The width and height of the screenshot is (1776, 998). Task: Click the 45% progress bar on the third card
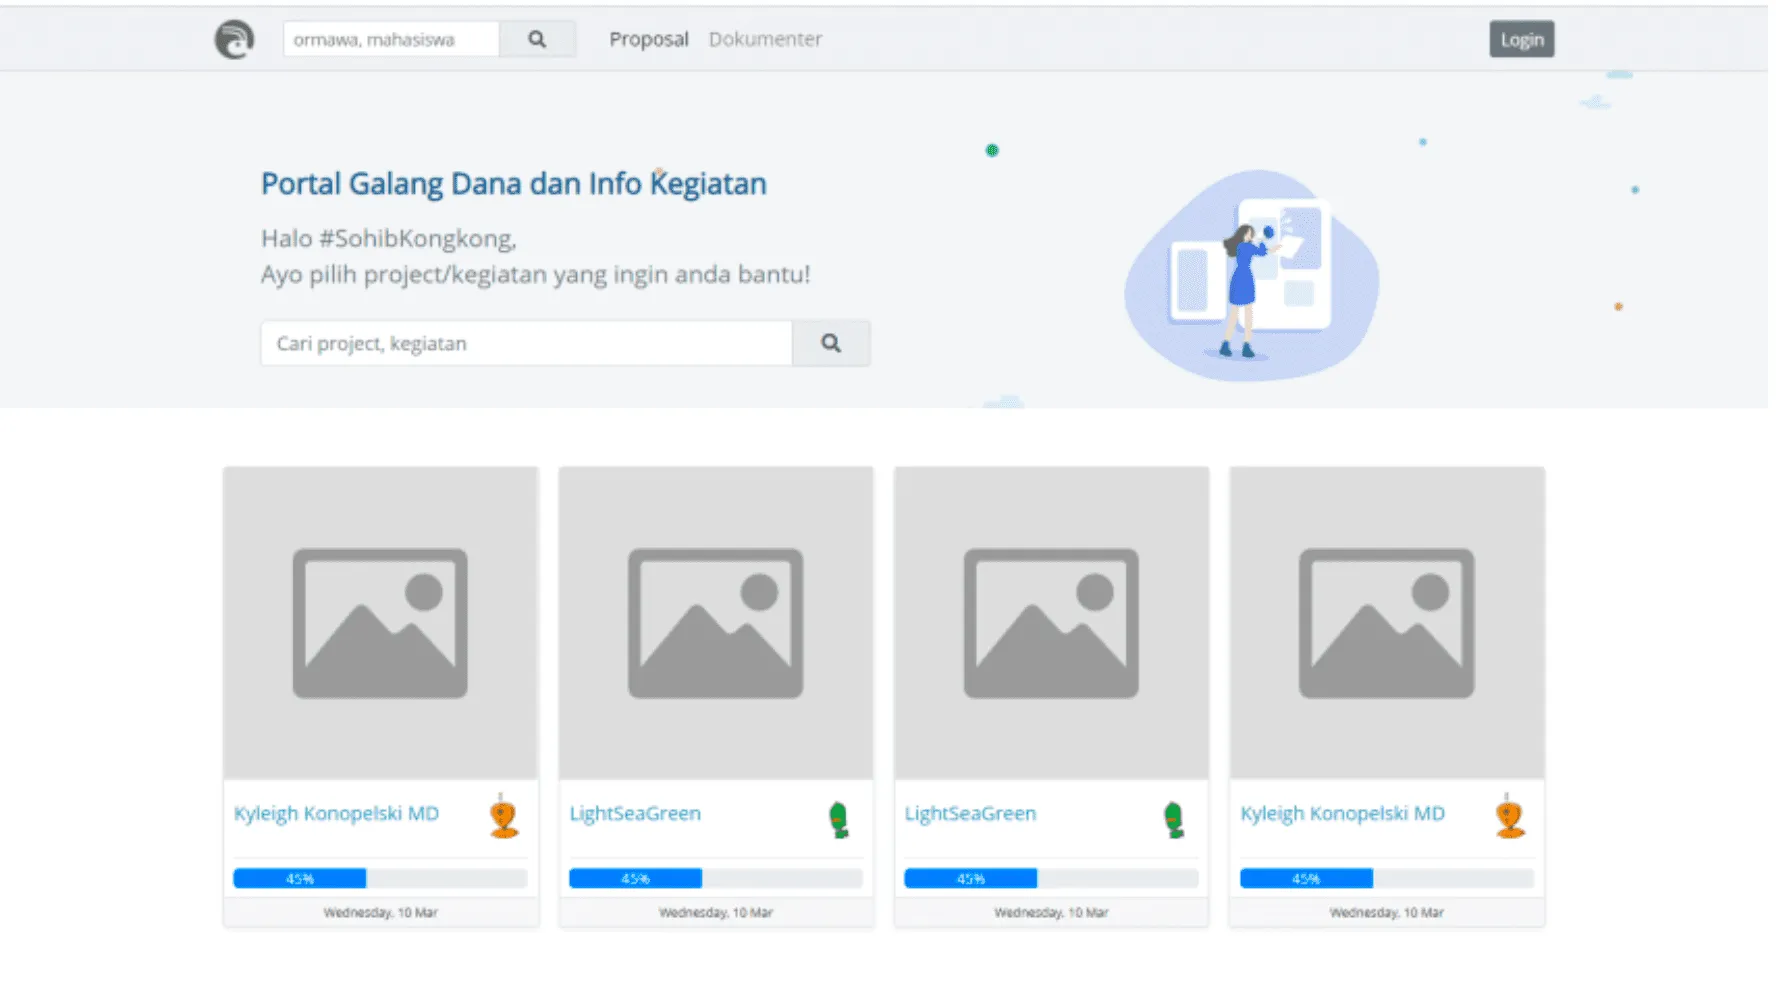[x=1051, y=878]
